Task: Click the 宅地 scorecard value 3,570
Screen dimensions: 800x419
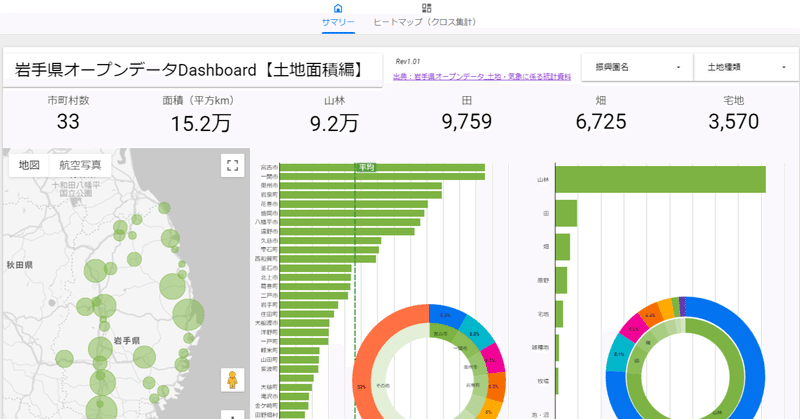Action: (734, 122)
